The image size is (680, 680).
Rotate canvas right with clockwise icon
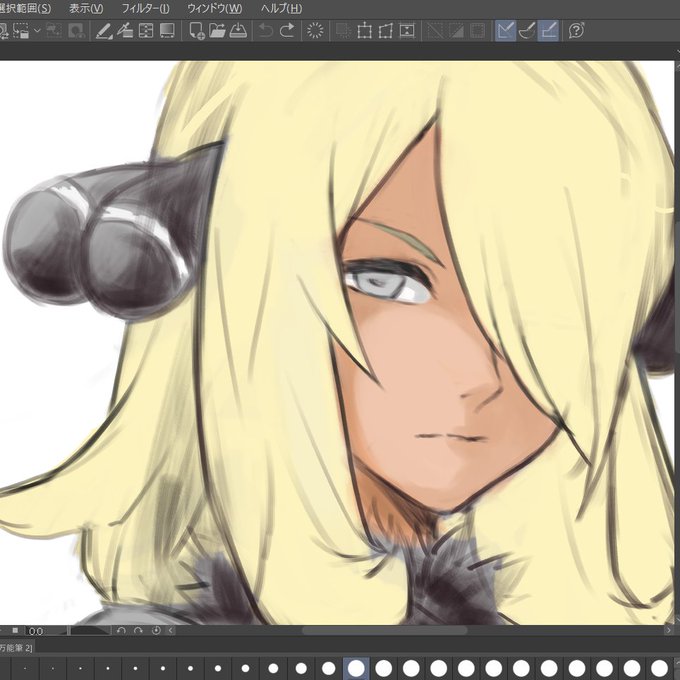click(138, 631)
